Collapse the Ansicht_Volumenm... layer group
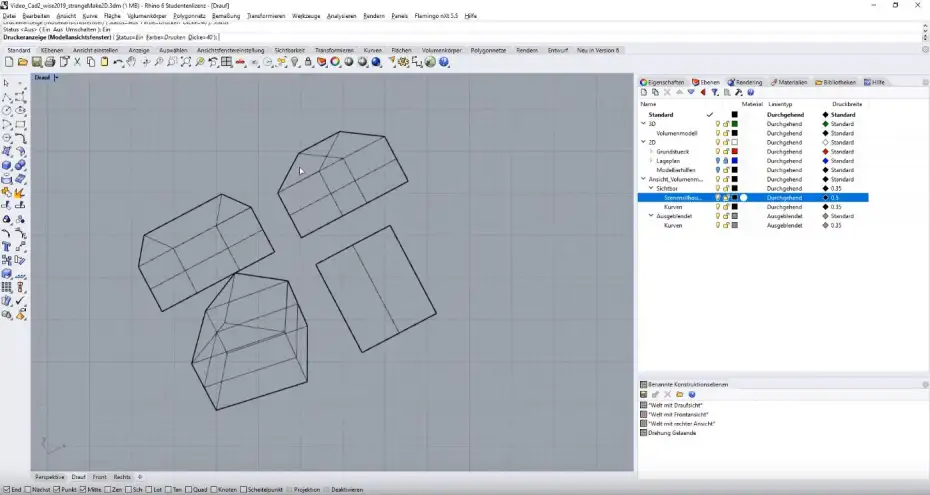 [x=644, y=179]
